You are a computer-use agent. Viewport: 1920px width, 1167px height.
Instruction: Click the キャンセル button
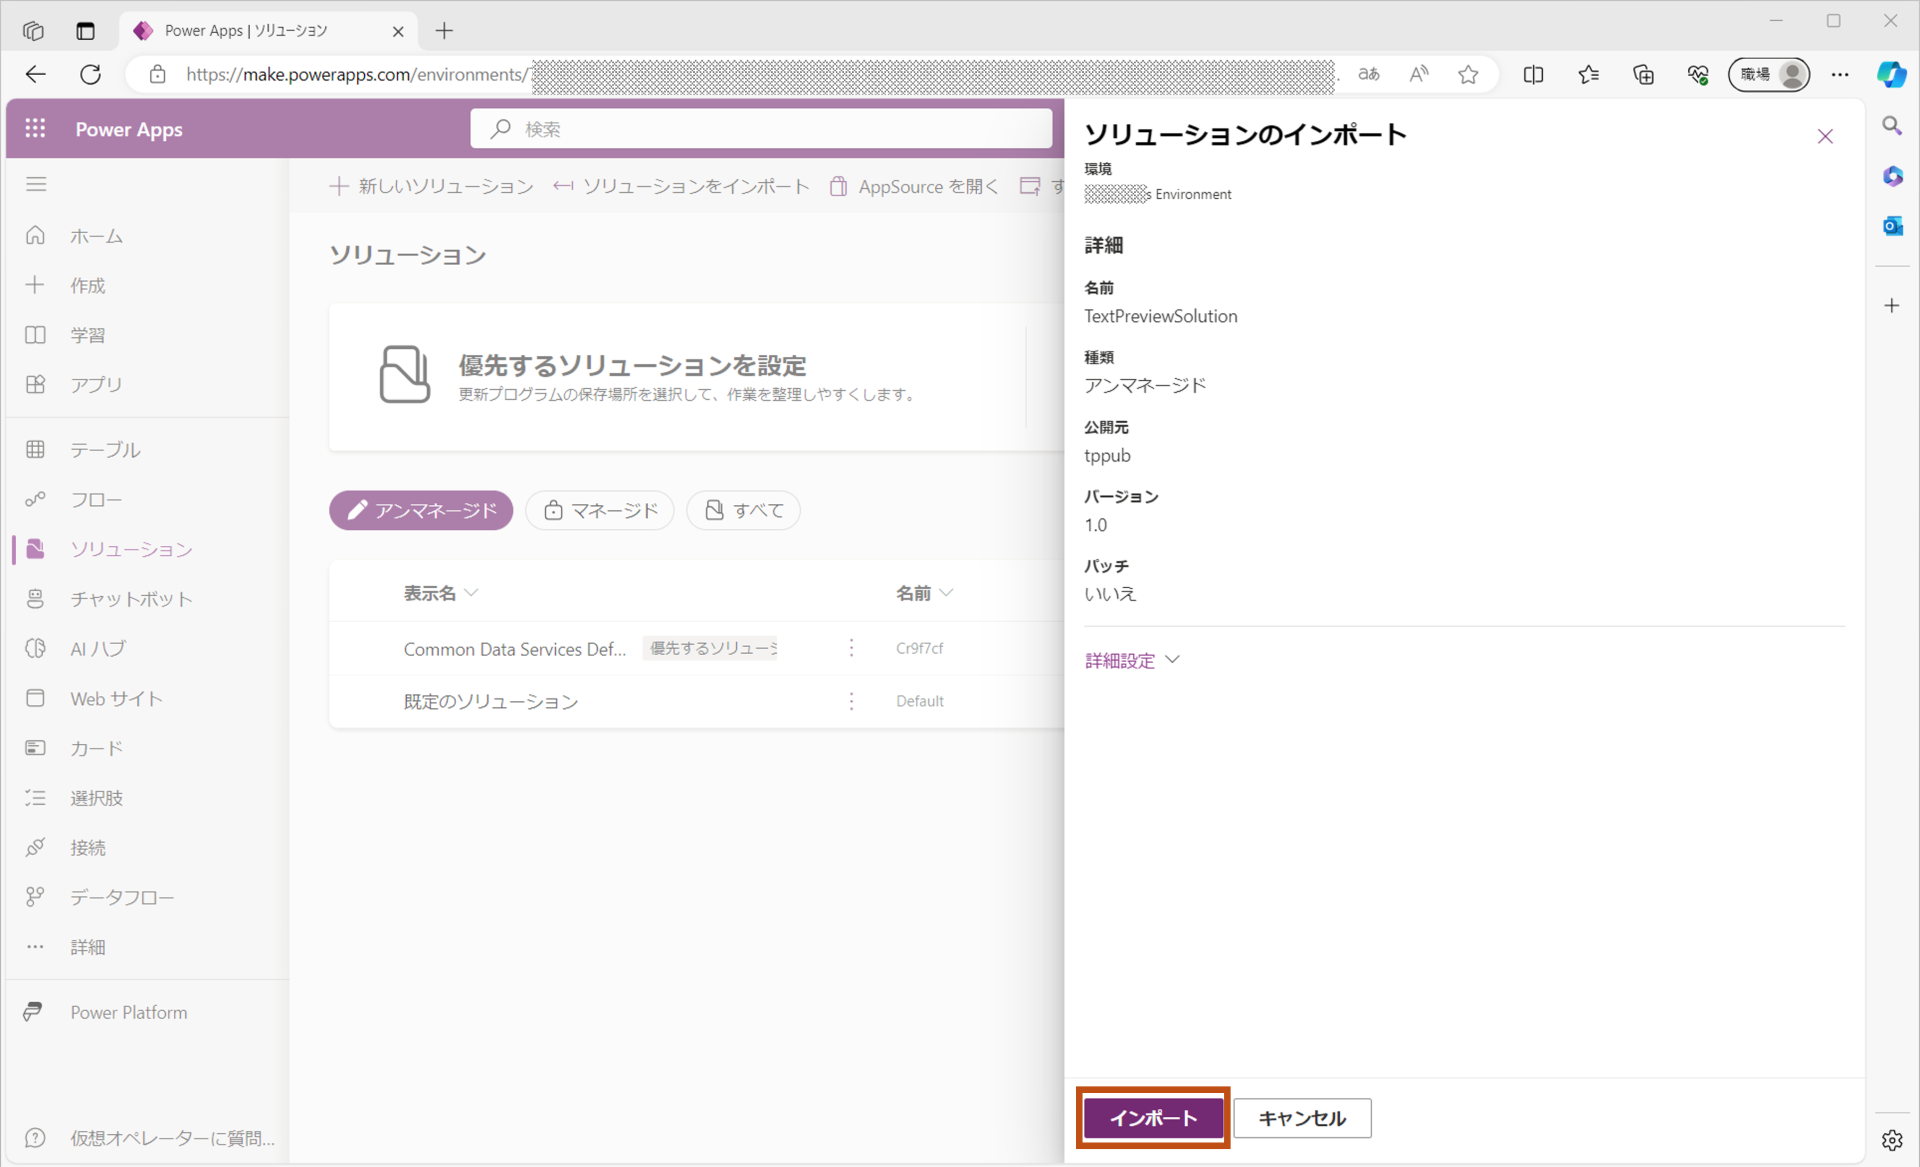tap(1302, 1118)
